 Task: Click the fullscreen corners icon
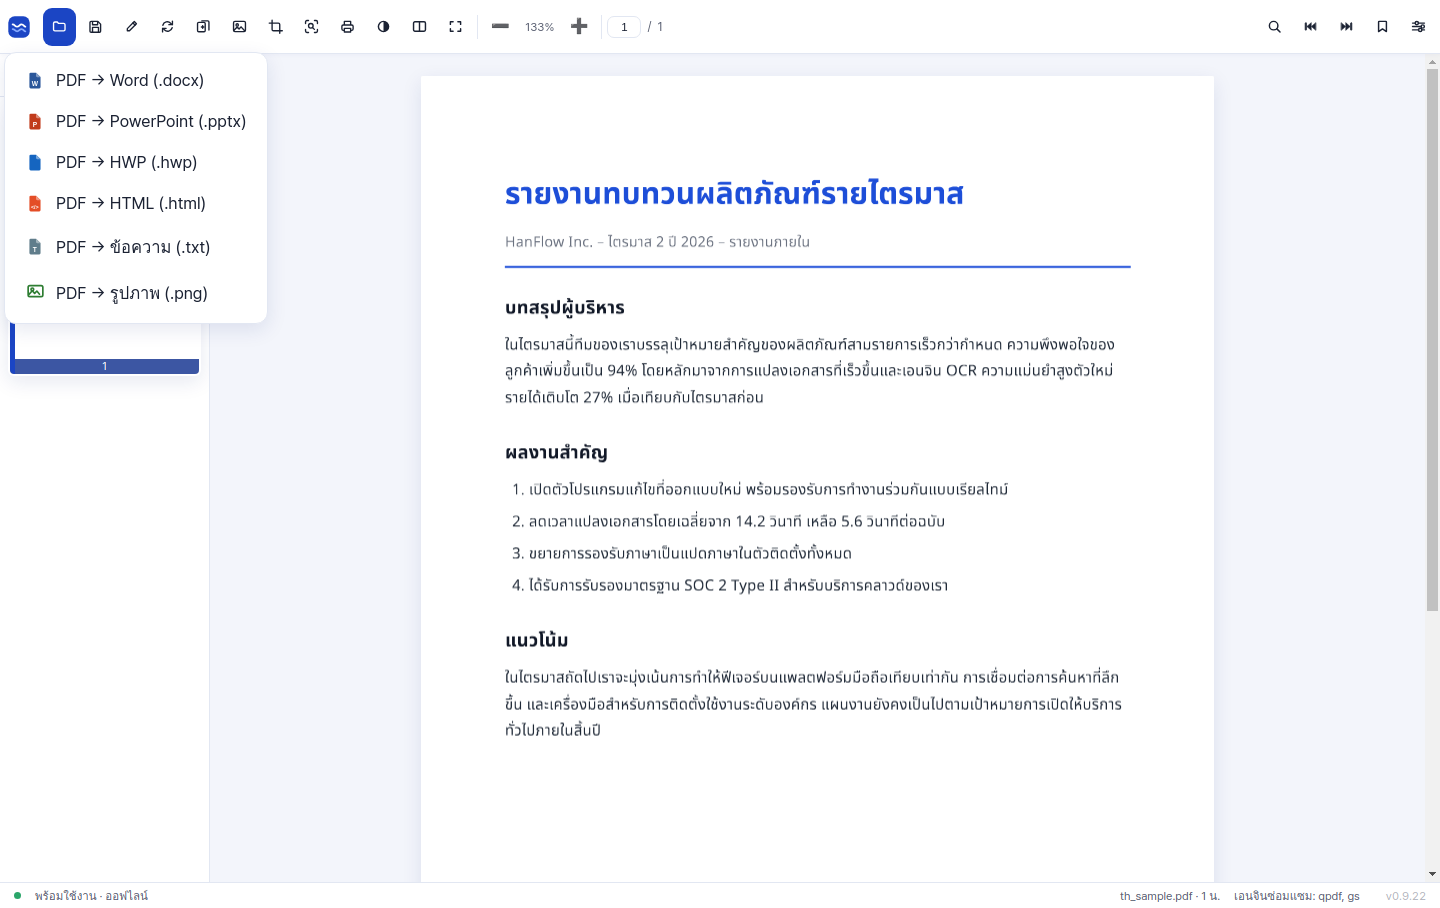click(x=455, y=27)
